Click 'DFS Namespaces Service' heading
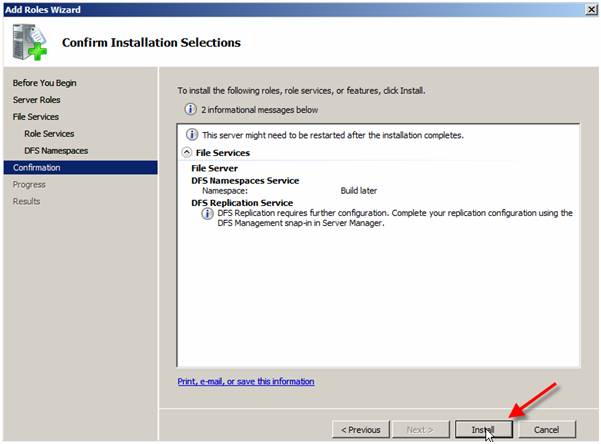601x444 pixels. (245, 181)
